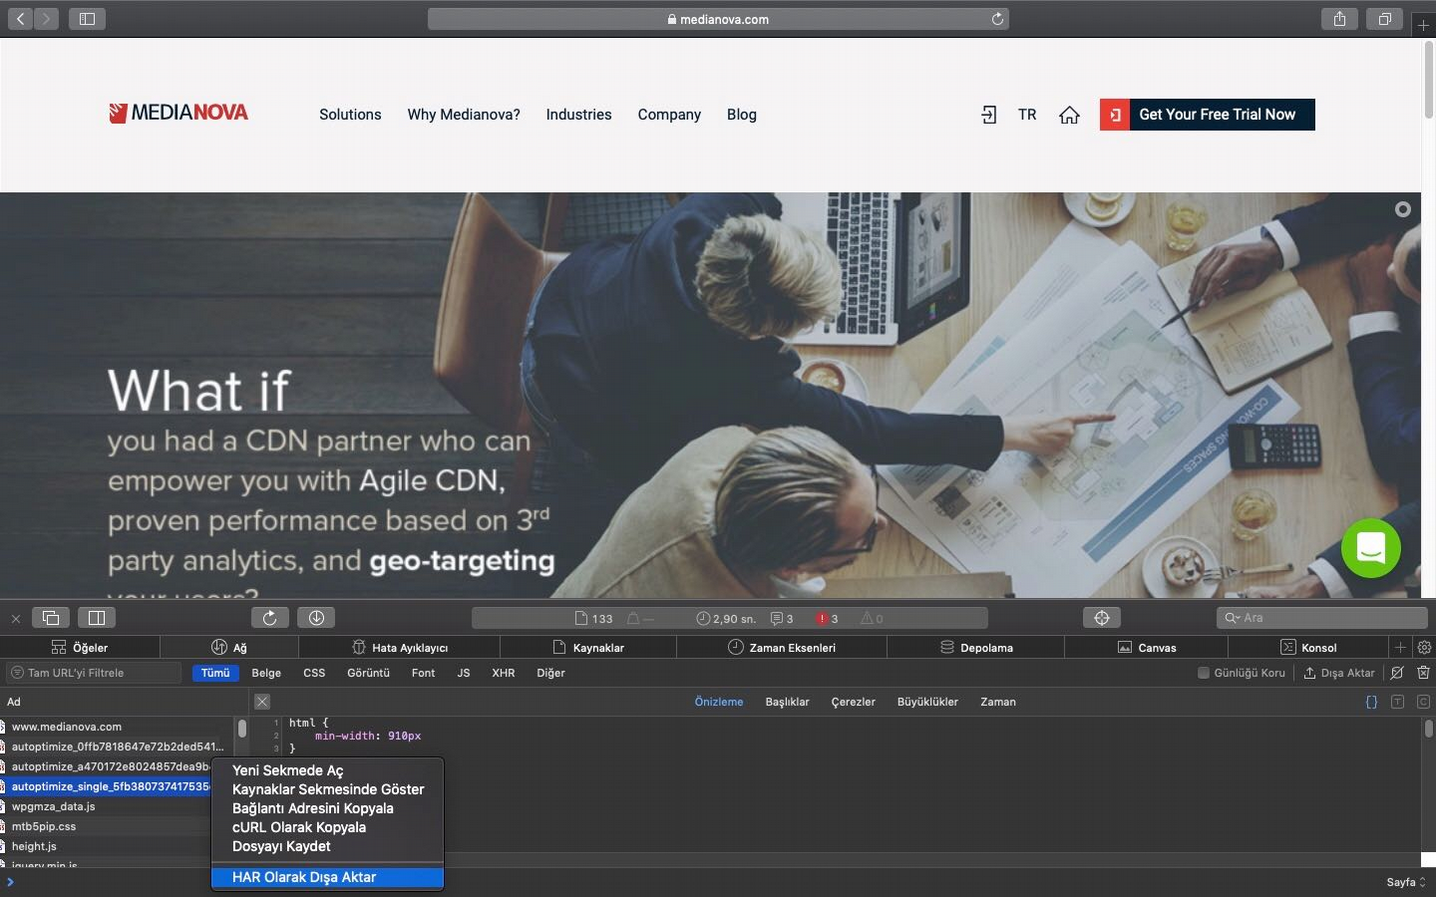
Task: Filter network requests by XHR
Action: (x=503, y=673)
